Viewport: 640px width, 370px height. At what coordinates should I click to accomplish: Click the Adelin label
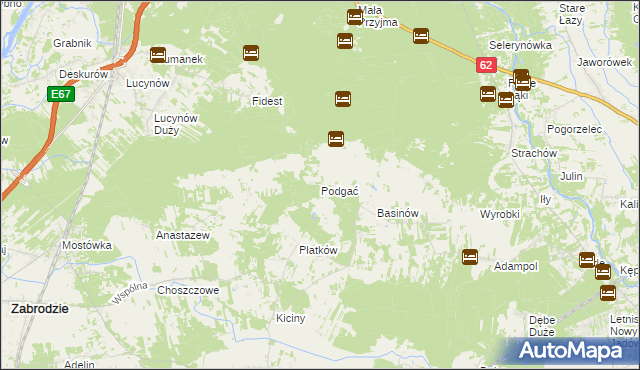[x=80, y=364]
